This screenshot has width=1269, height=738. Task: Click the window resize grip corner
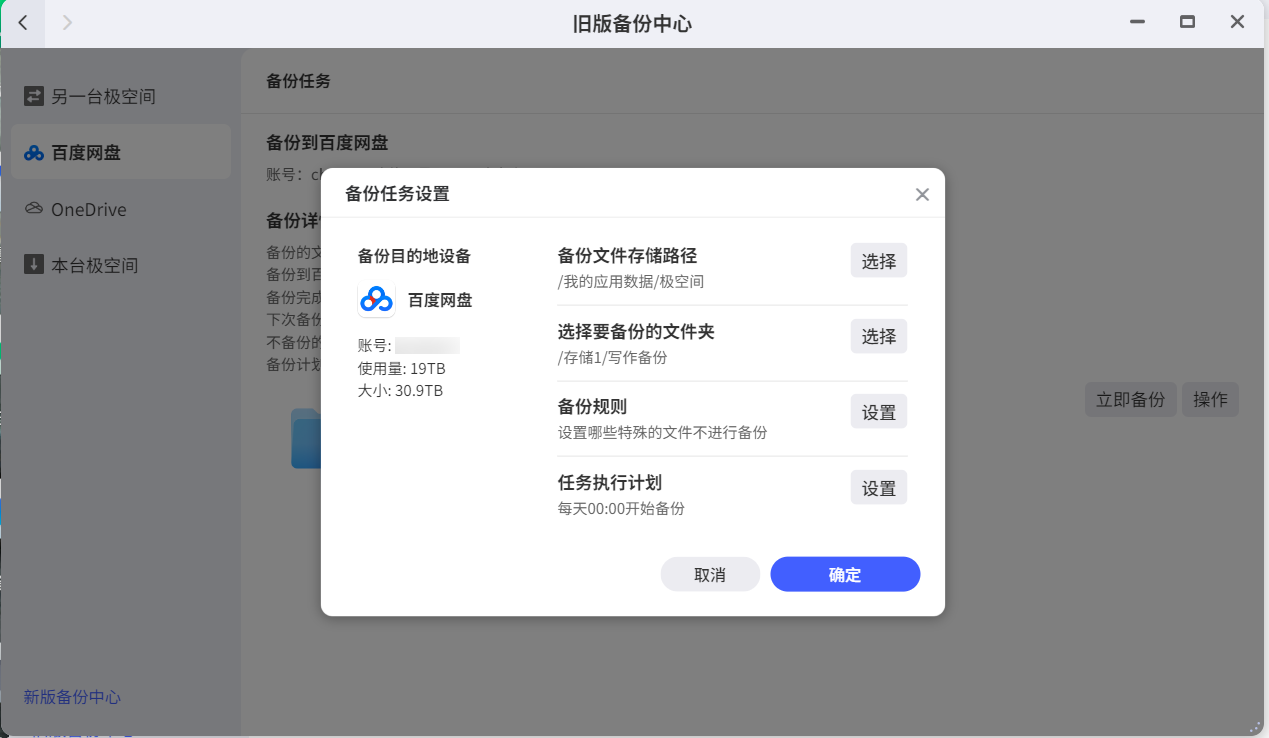click(1256, 726)
